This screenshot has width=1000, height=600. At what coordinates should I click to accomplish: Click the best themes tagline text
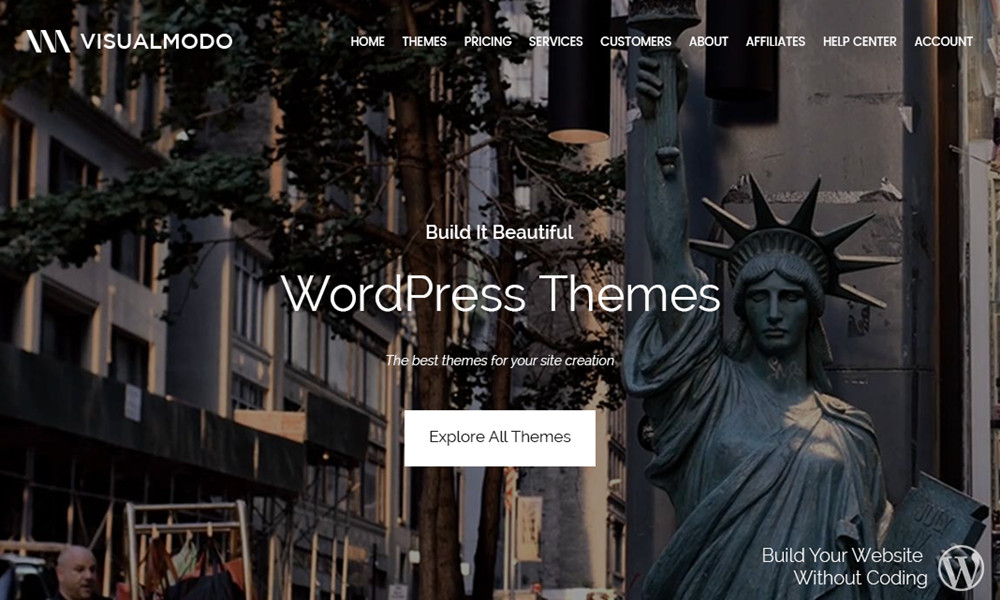coord(499,360)
